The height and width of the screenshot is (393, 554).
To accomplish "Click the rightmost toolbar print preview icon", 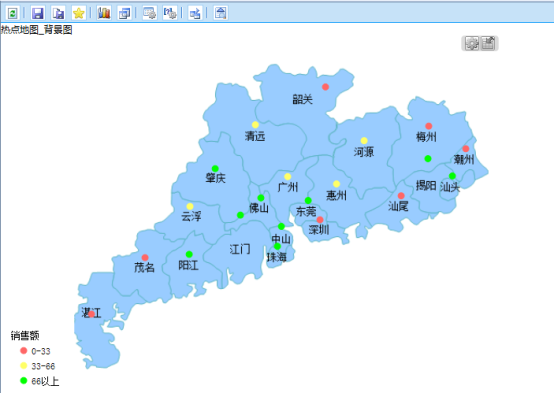I will [220, 13].
